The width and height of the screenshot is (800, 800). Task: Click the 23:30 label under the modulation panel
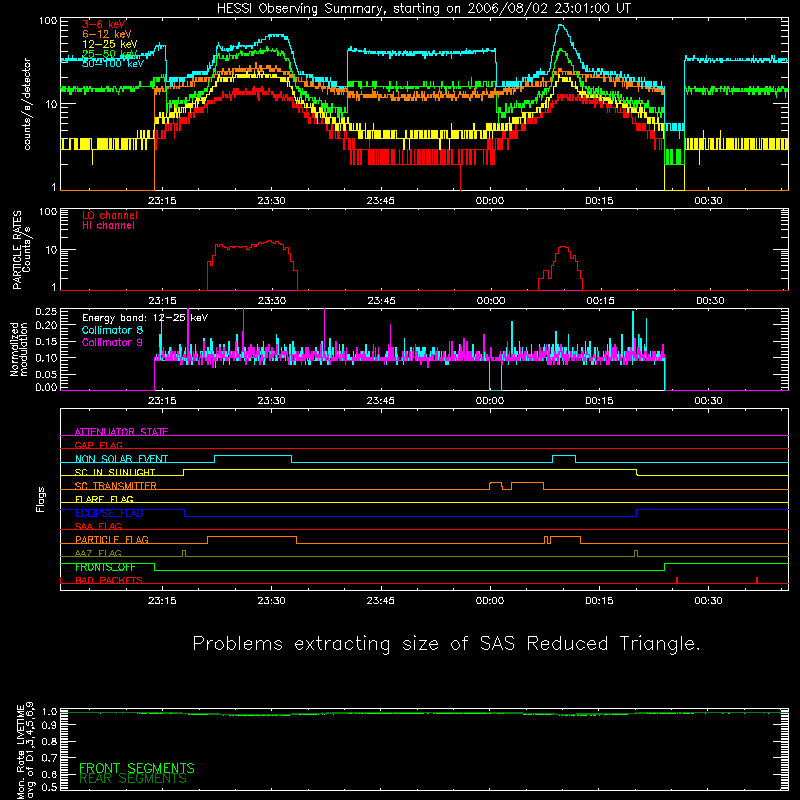click(271, 401)
